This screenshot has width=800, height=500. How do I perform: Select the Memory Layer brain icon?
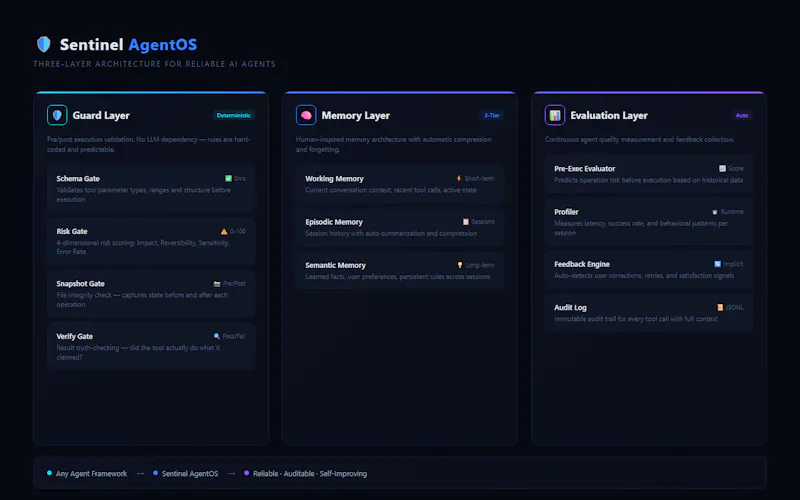pos(306,115)
